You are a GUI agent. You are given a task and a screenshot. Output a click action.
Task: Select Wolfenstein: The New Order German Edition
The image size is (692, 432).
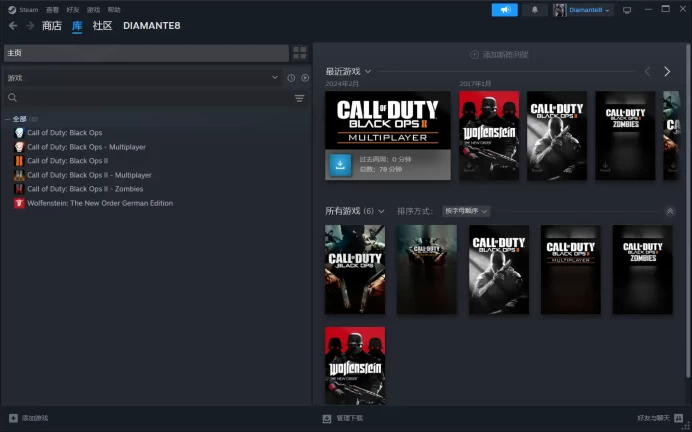[x=100, y=203]
